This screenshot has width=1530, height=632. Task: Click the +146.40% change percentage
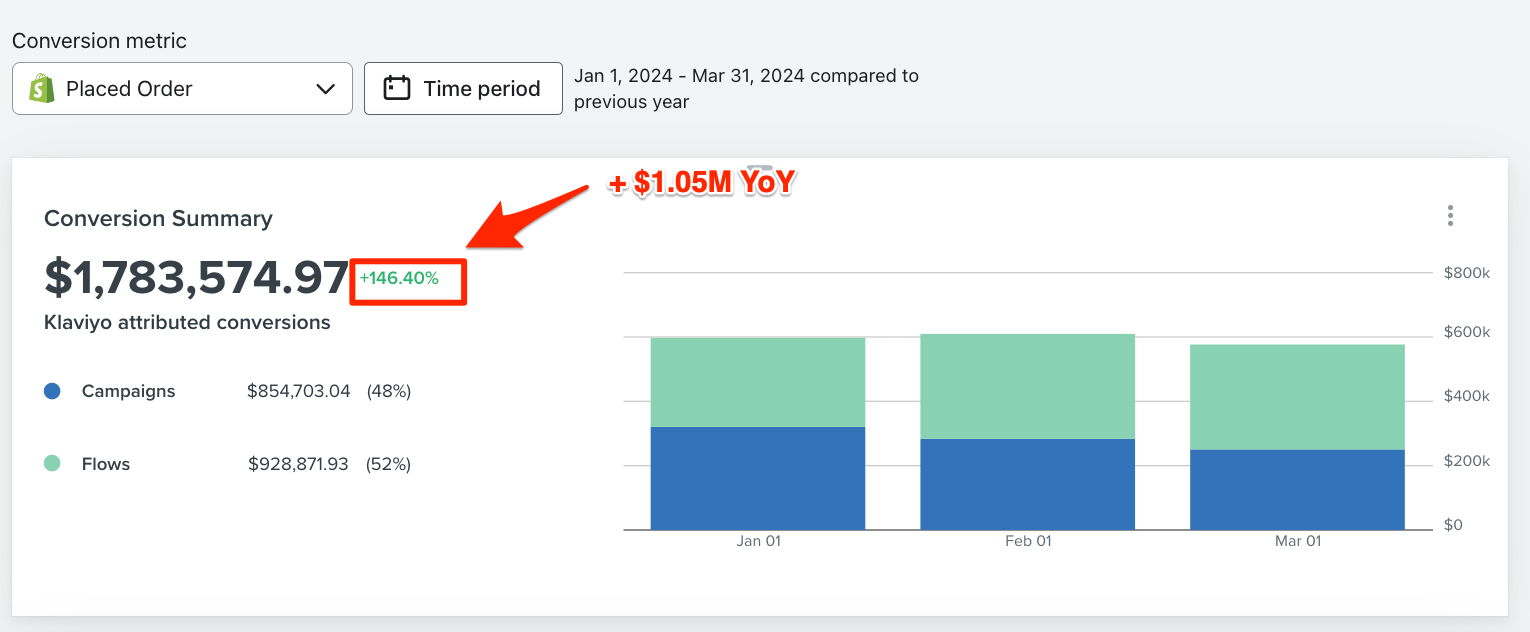[x=399, y=278]
